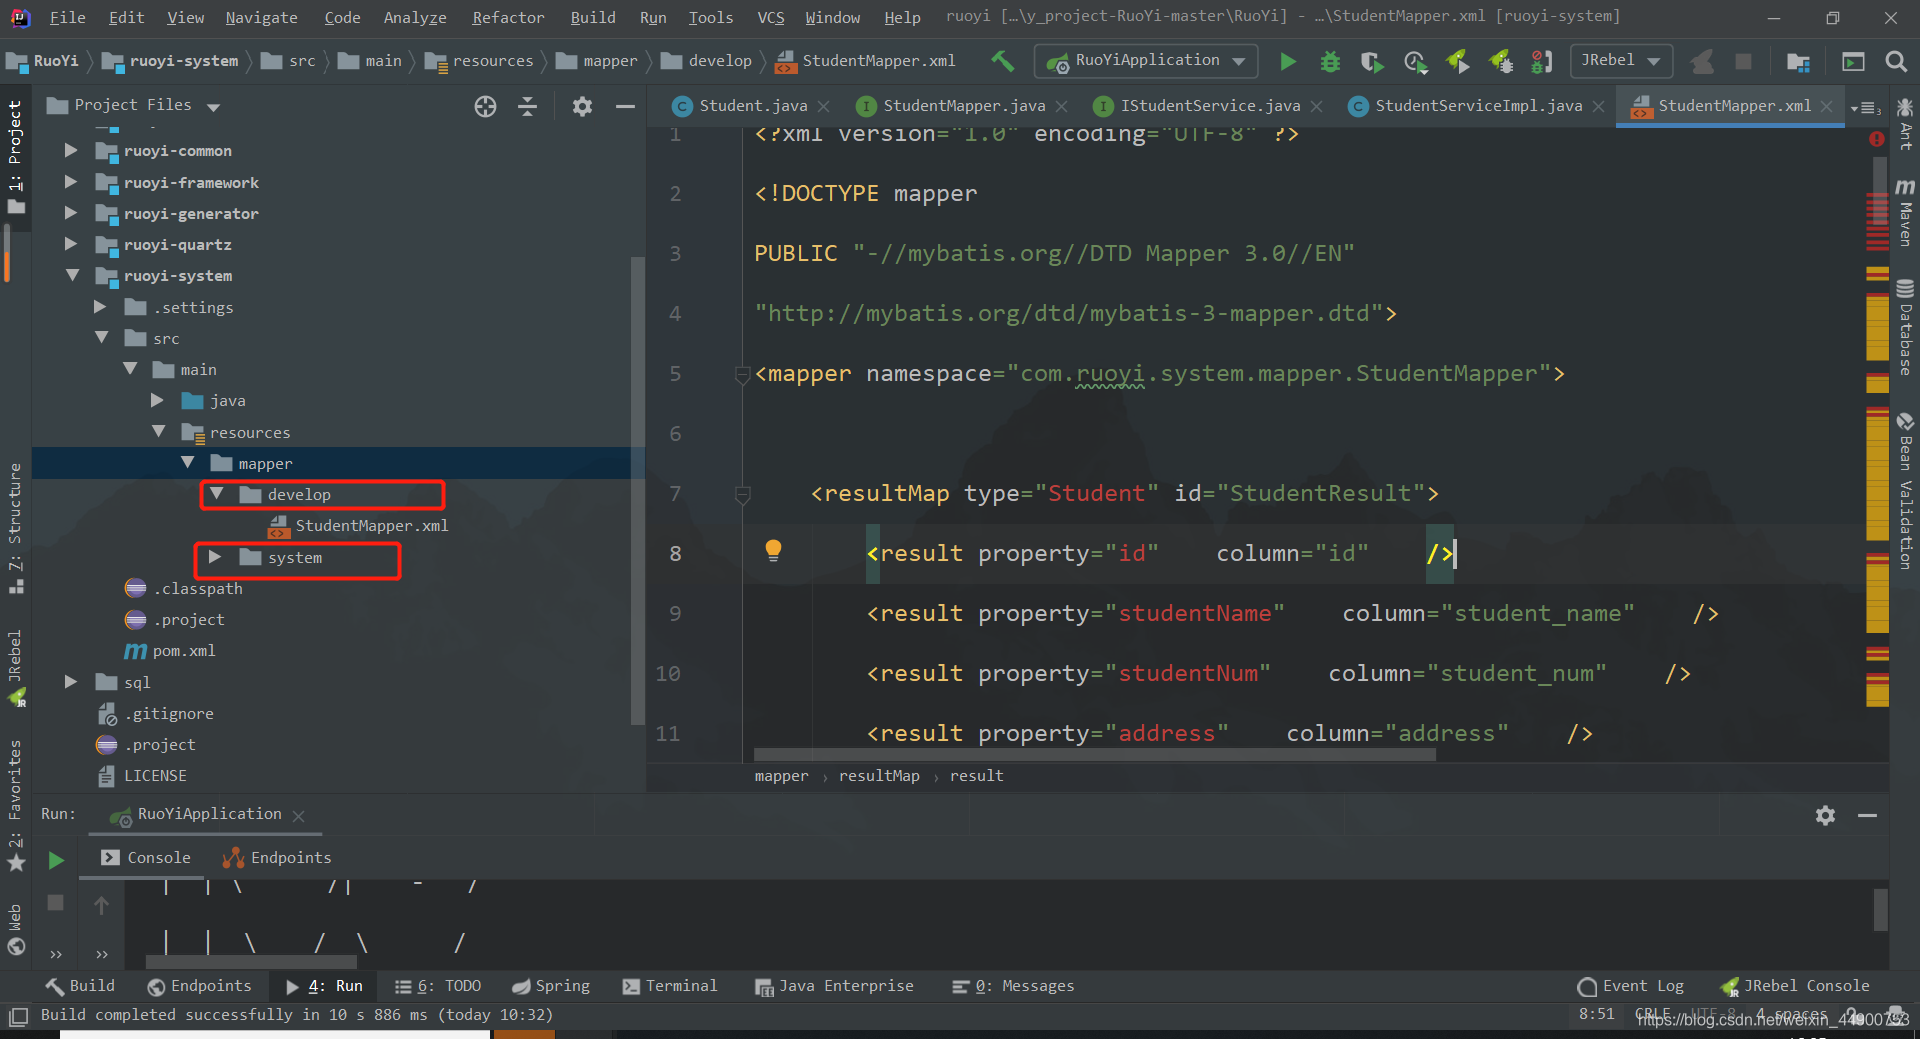Open the Database tool window
This screenshot has width=1920, height=1039.
click(x=1905, y=328)
